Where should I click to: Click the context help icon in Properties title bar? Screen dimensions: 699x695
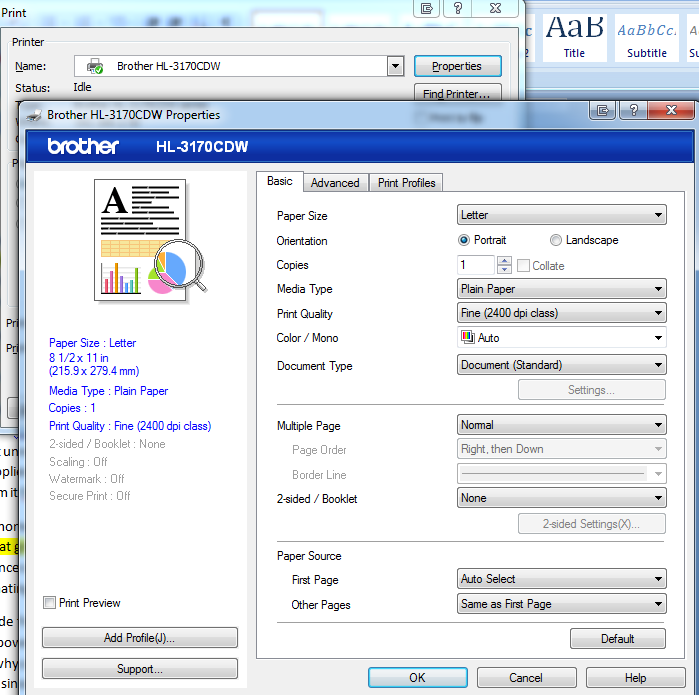[x=633, y=110]
